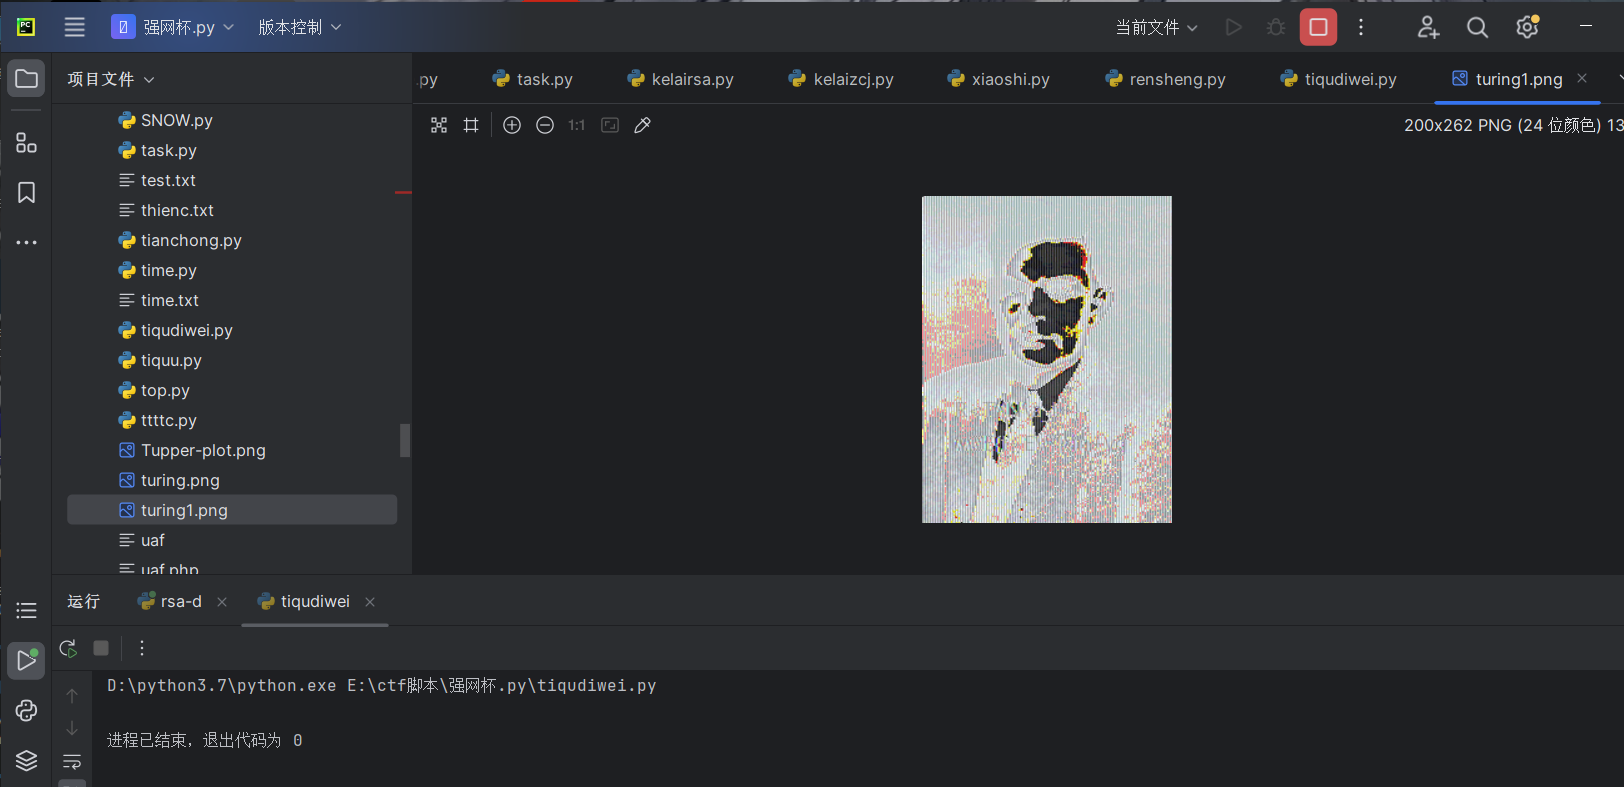Toggle soft-wrap in the run console
The image size is (1624, 787).
(x=72, y=762)
